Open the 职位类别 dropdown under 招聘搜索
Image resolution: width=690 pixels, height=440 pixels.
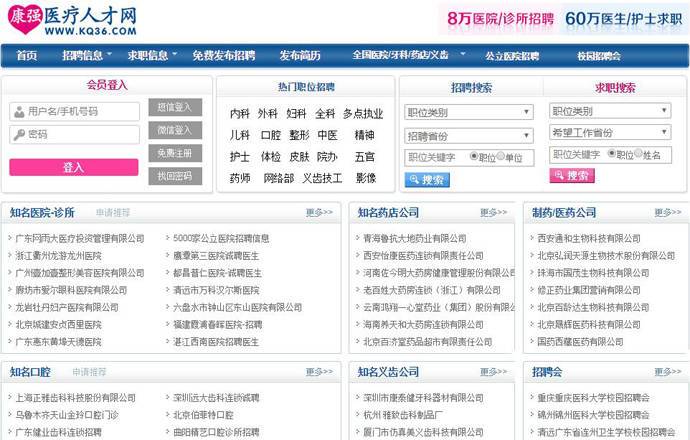tap(469, 112)
